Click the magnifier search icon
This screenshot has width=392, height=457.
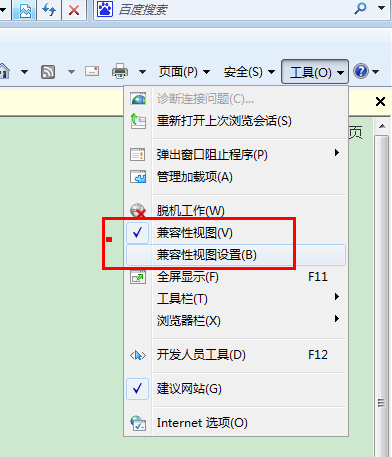(x=360, y=9)
